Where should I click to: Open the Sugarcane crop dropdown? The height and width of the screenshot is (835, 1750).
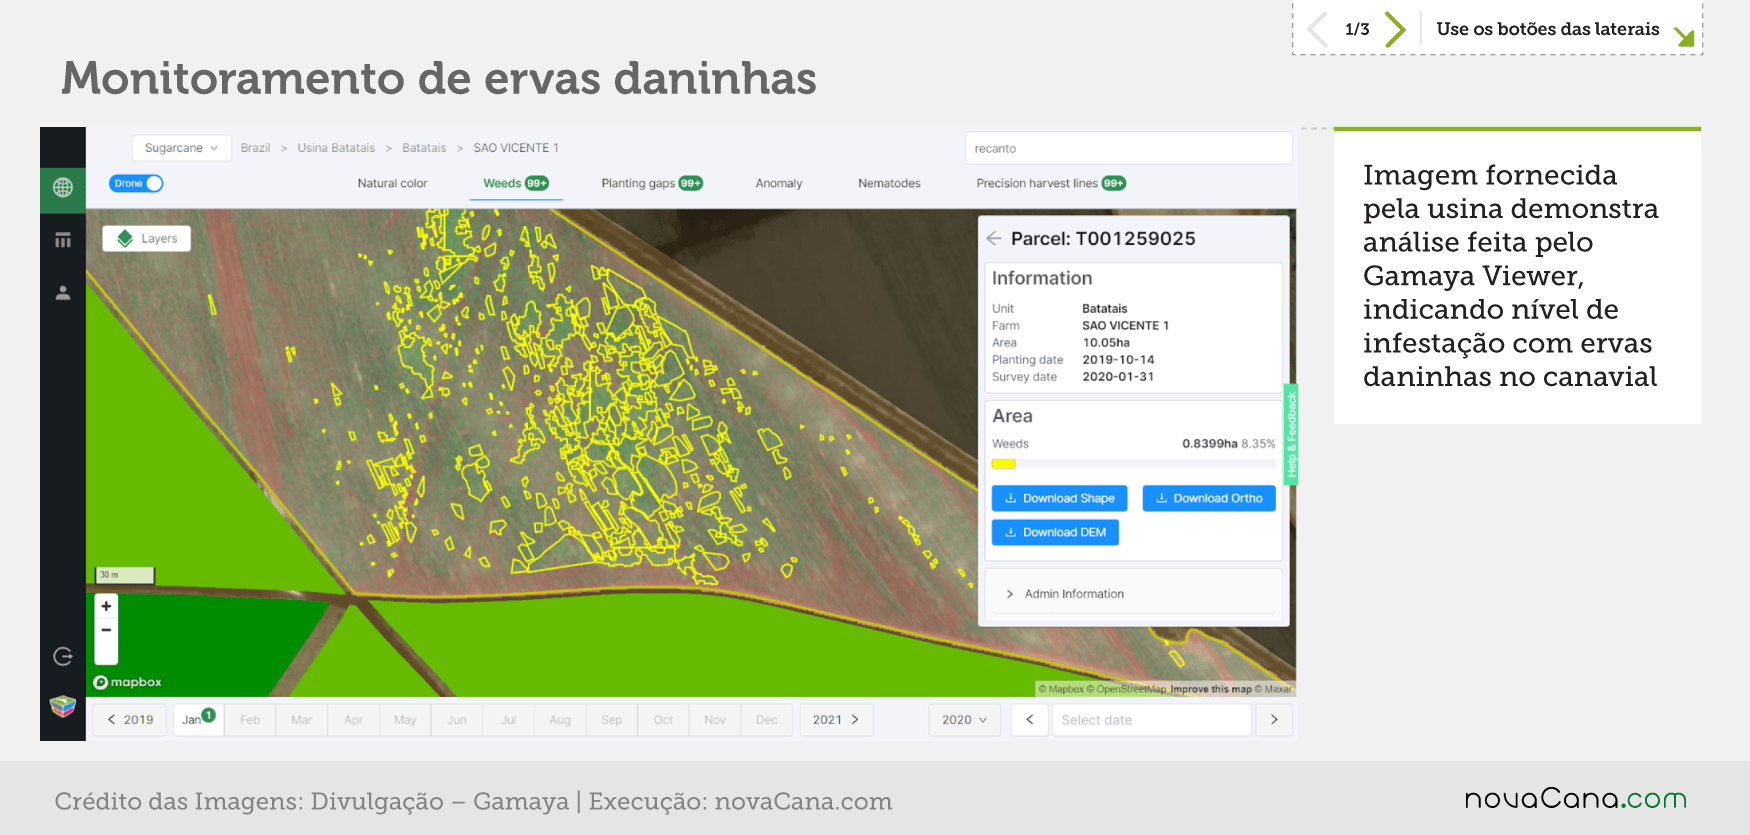(181, 148)
